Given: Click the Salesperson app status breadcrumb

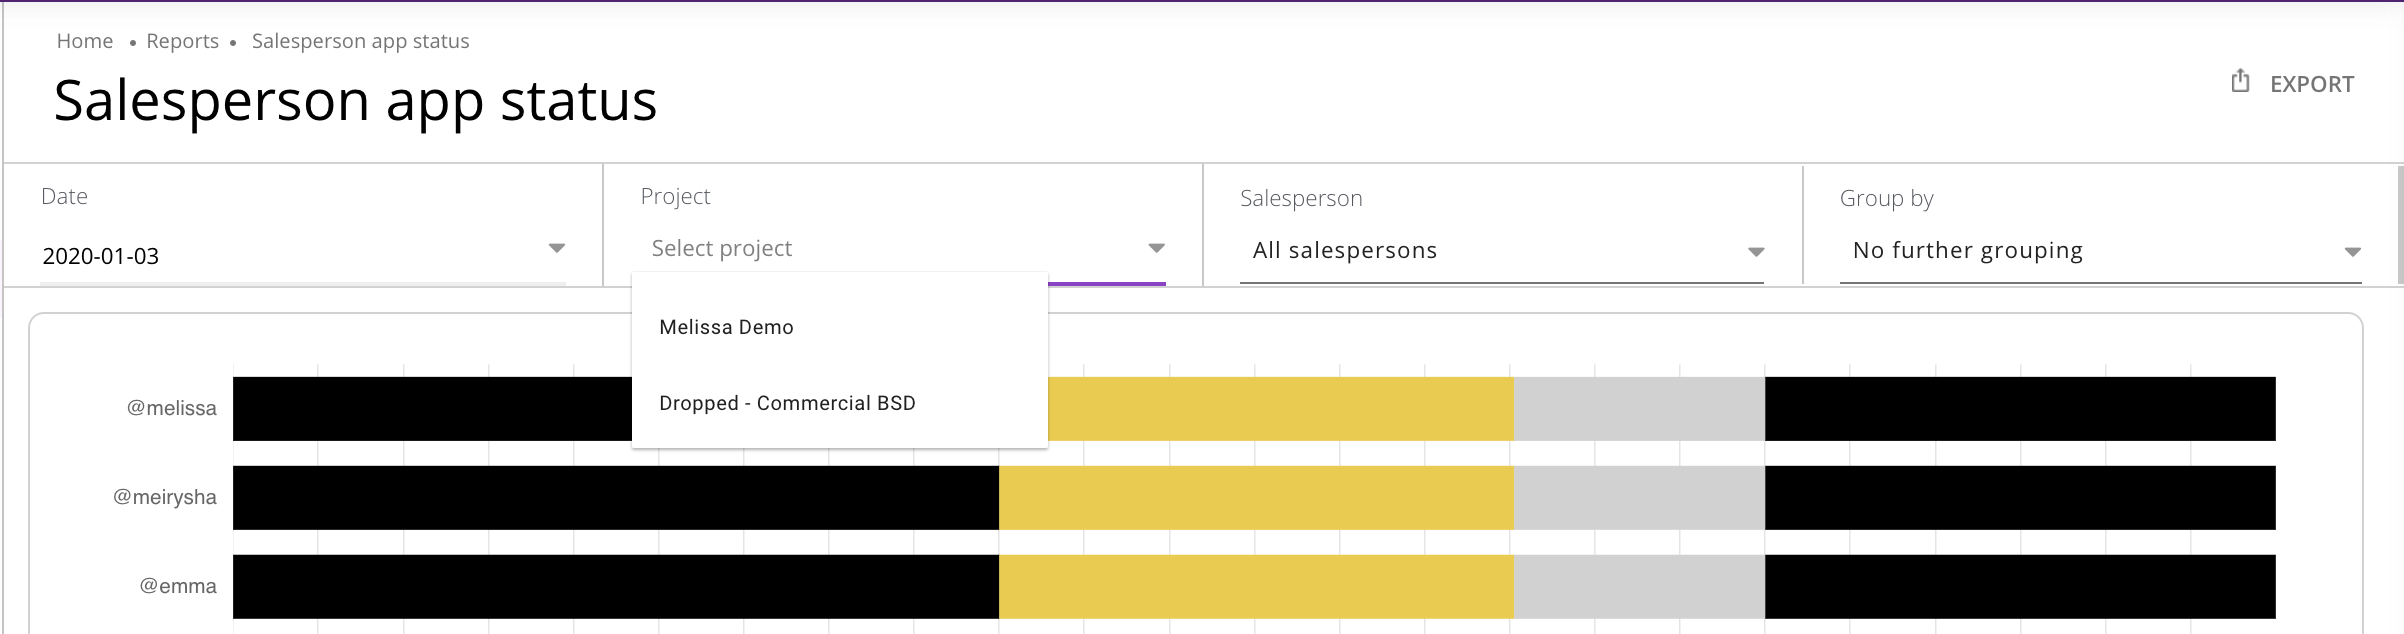Looking at the screenshot, I should (360, 41).
